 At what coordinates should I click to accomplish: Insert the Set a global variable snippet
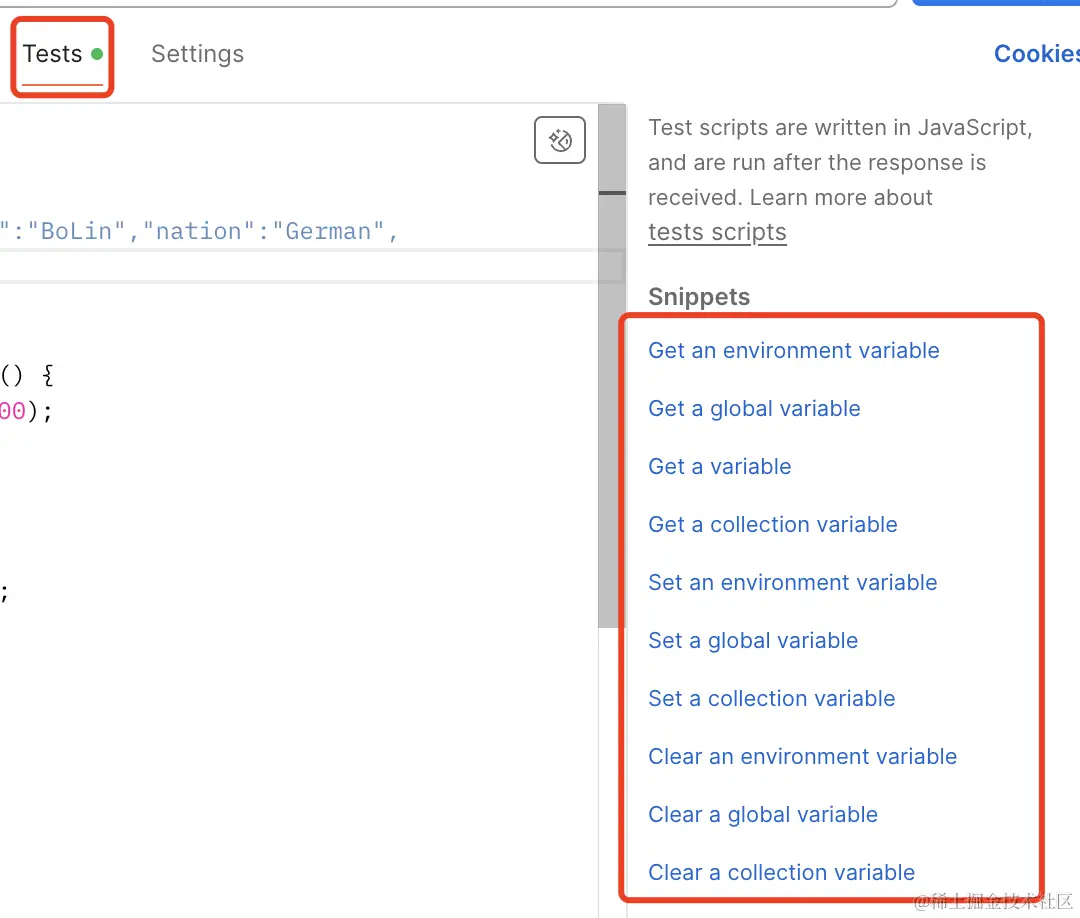[x=753, y=641]
